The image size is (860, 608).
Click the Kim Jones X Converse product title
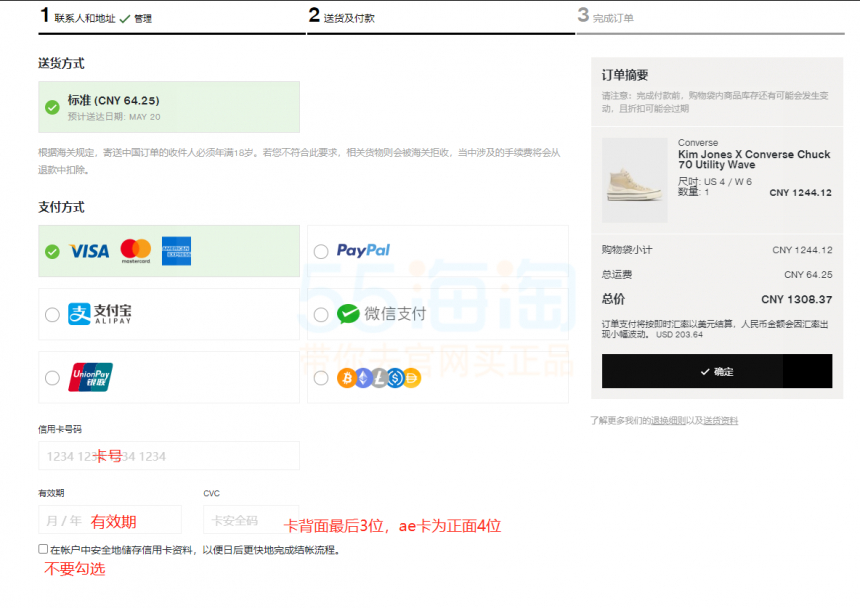click(x=754, y=160)
